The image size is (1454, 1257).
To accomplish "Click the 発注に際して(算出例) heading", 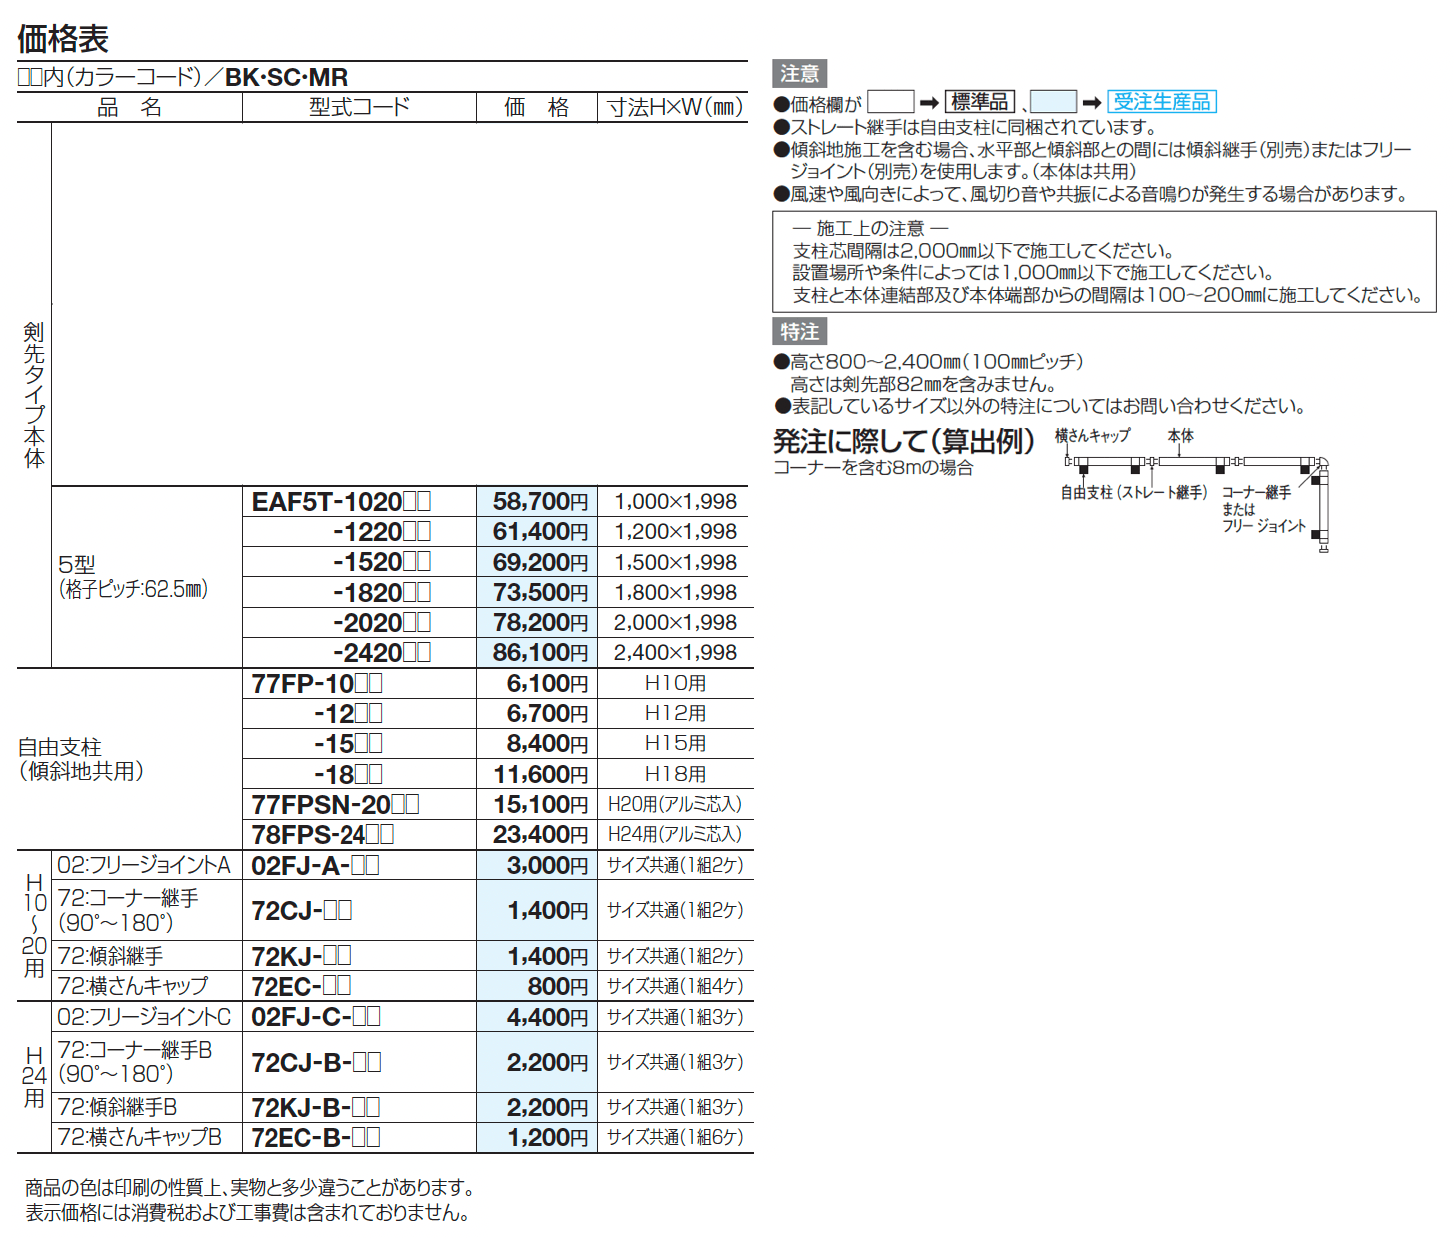I will coord(902,441).
